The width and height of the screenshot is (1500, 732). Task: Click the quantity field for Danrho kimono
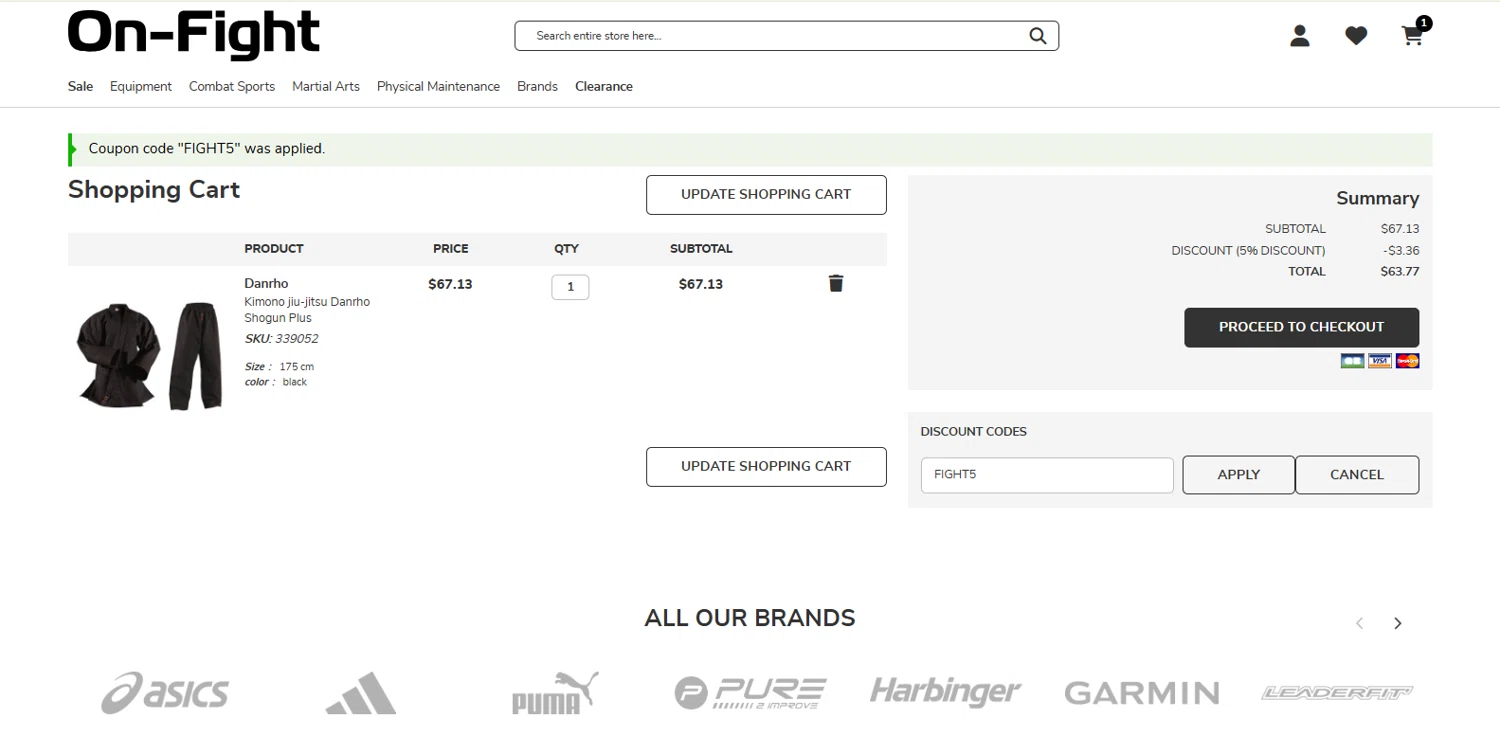coord(570,287)
